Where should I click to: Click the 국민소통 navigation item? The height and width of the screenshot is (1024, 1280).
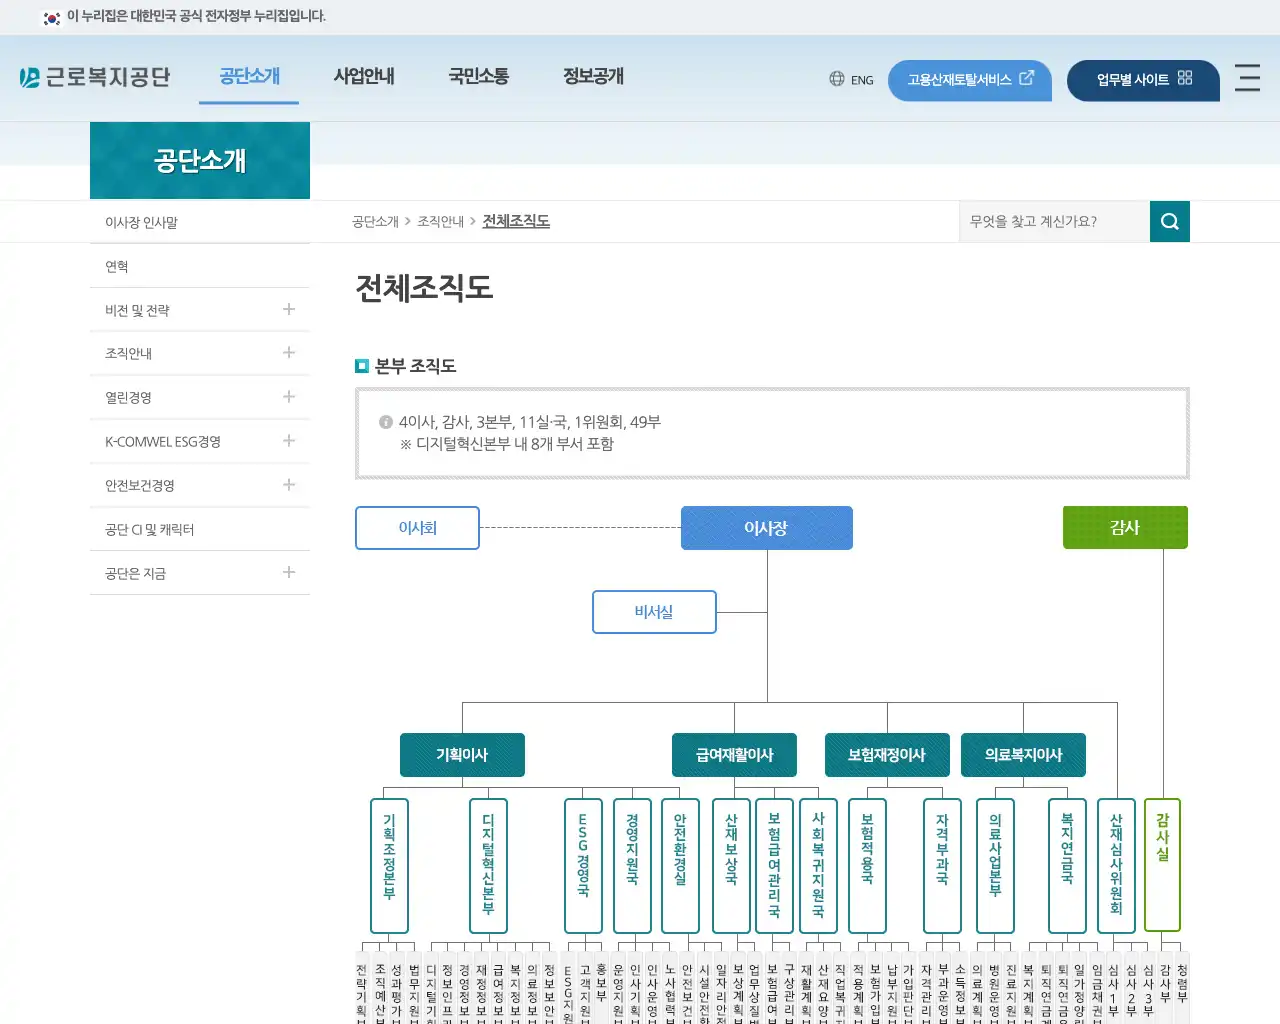pos(479,76)
